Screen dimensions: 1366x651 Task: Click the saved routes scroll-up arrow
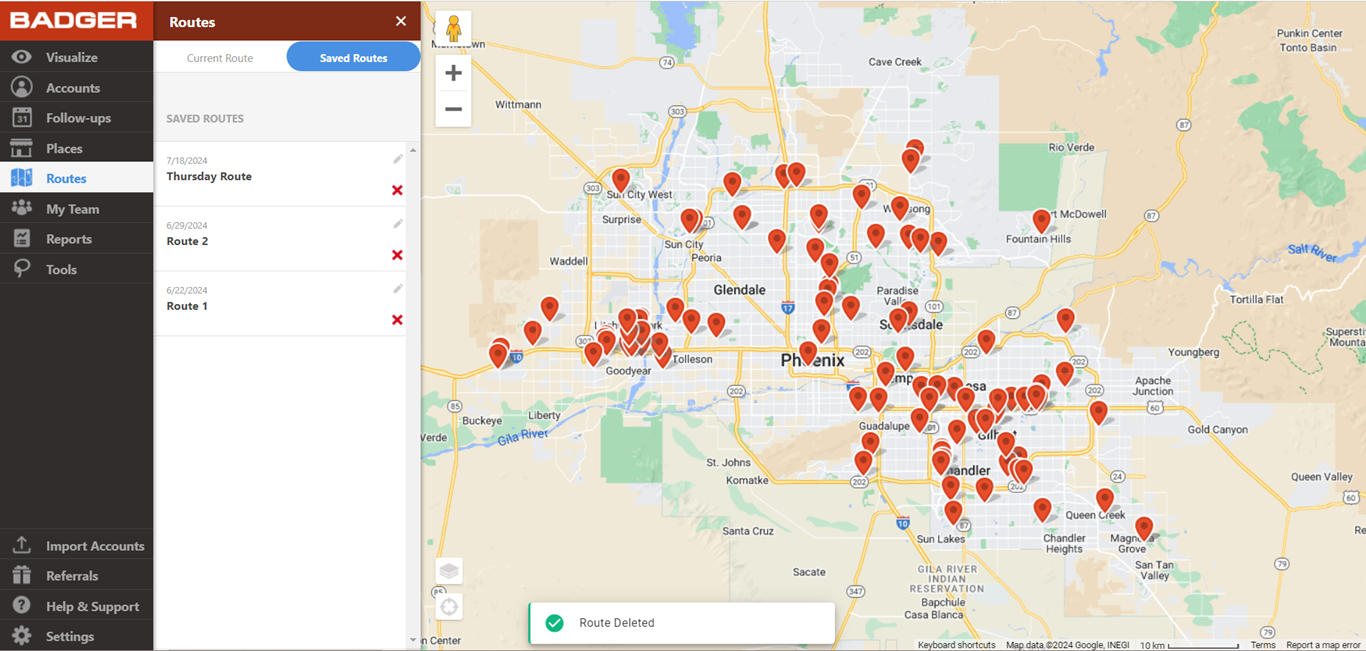[x=413, y=150]
